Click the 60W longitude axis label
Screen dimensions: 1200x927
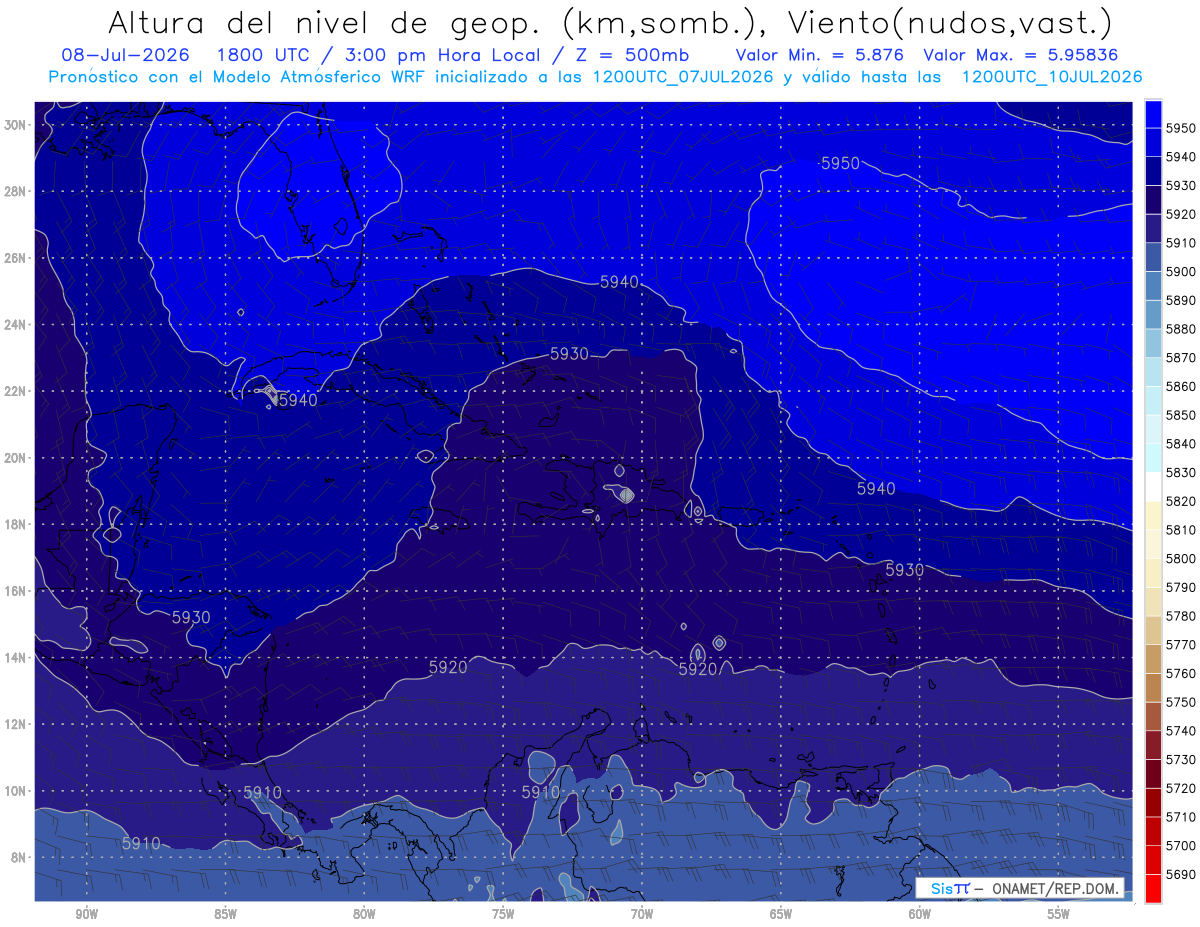coord(920,914)
